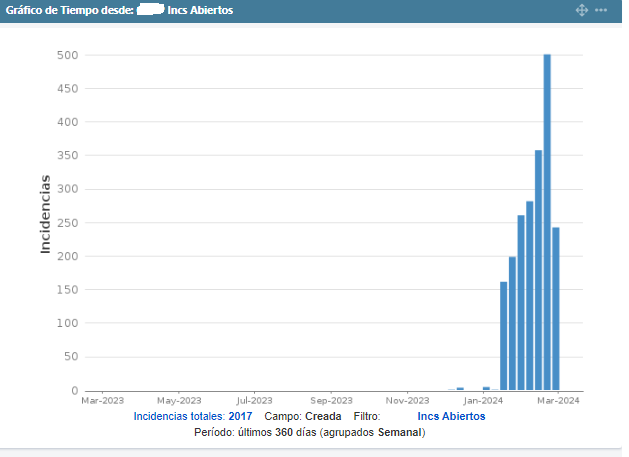The image size is (629, 457).
Task: Click the move gadget crosshair icon
Action: click(x=581, y=10)
